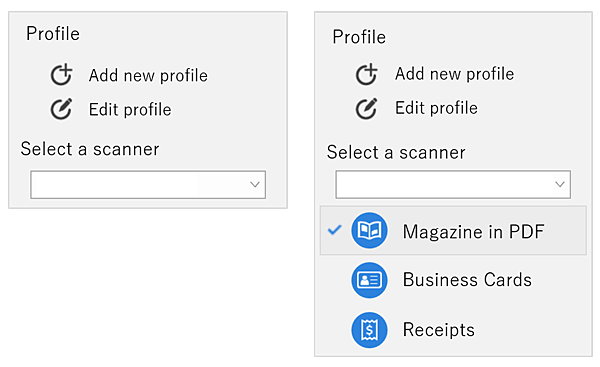Click Add new profile text in right panel
This screenshot has height=367, width=600.
[455, 74]
